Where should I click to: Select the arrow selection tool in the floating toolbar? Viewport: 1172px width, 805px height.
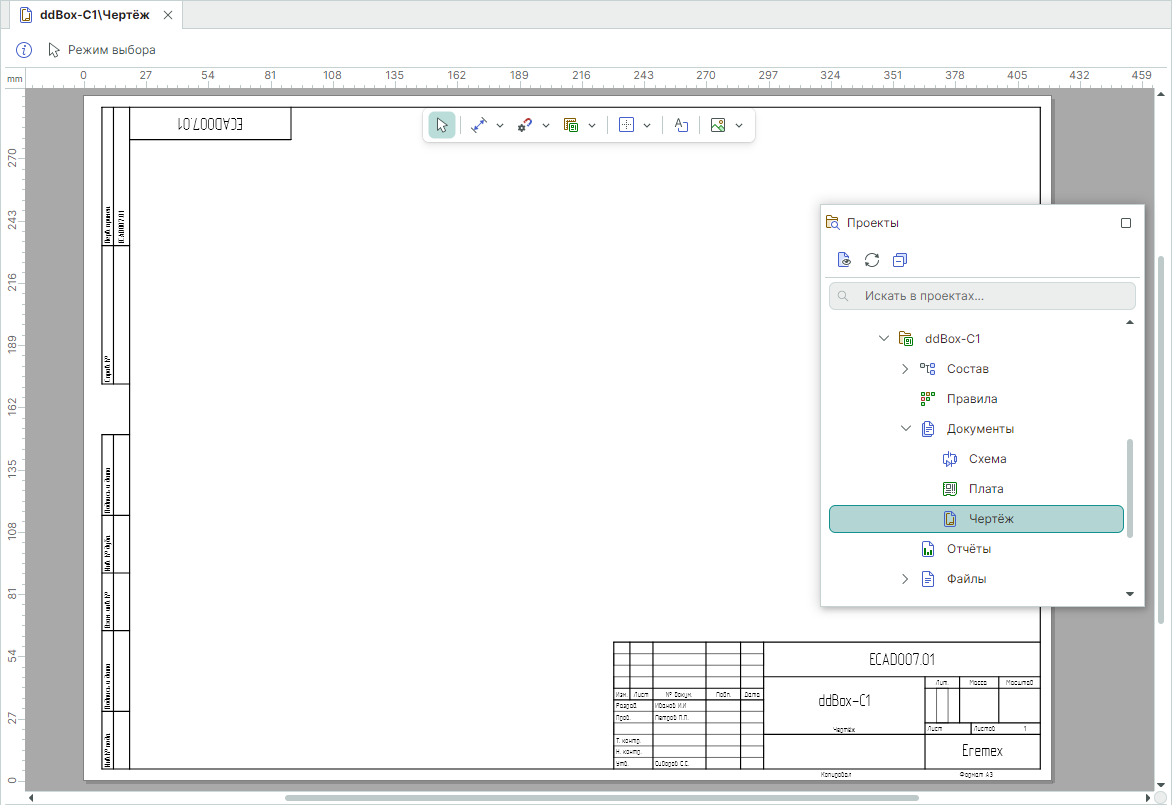pyautogui.click(x=442, y=125)
